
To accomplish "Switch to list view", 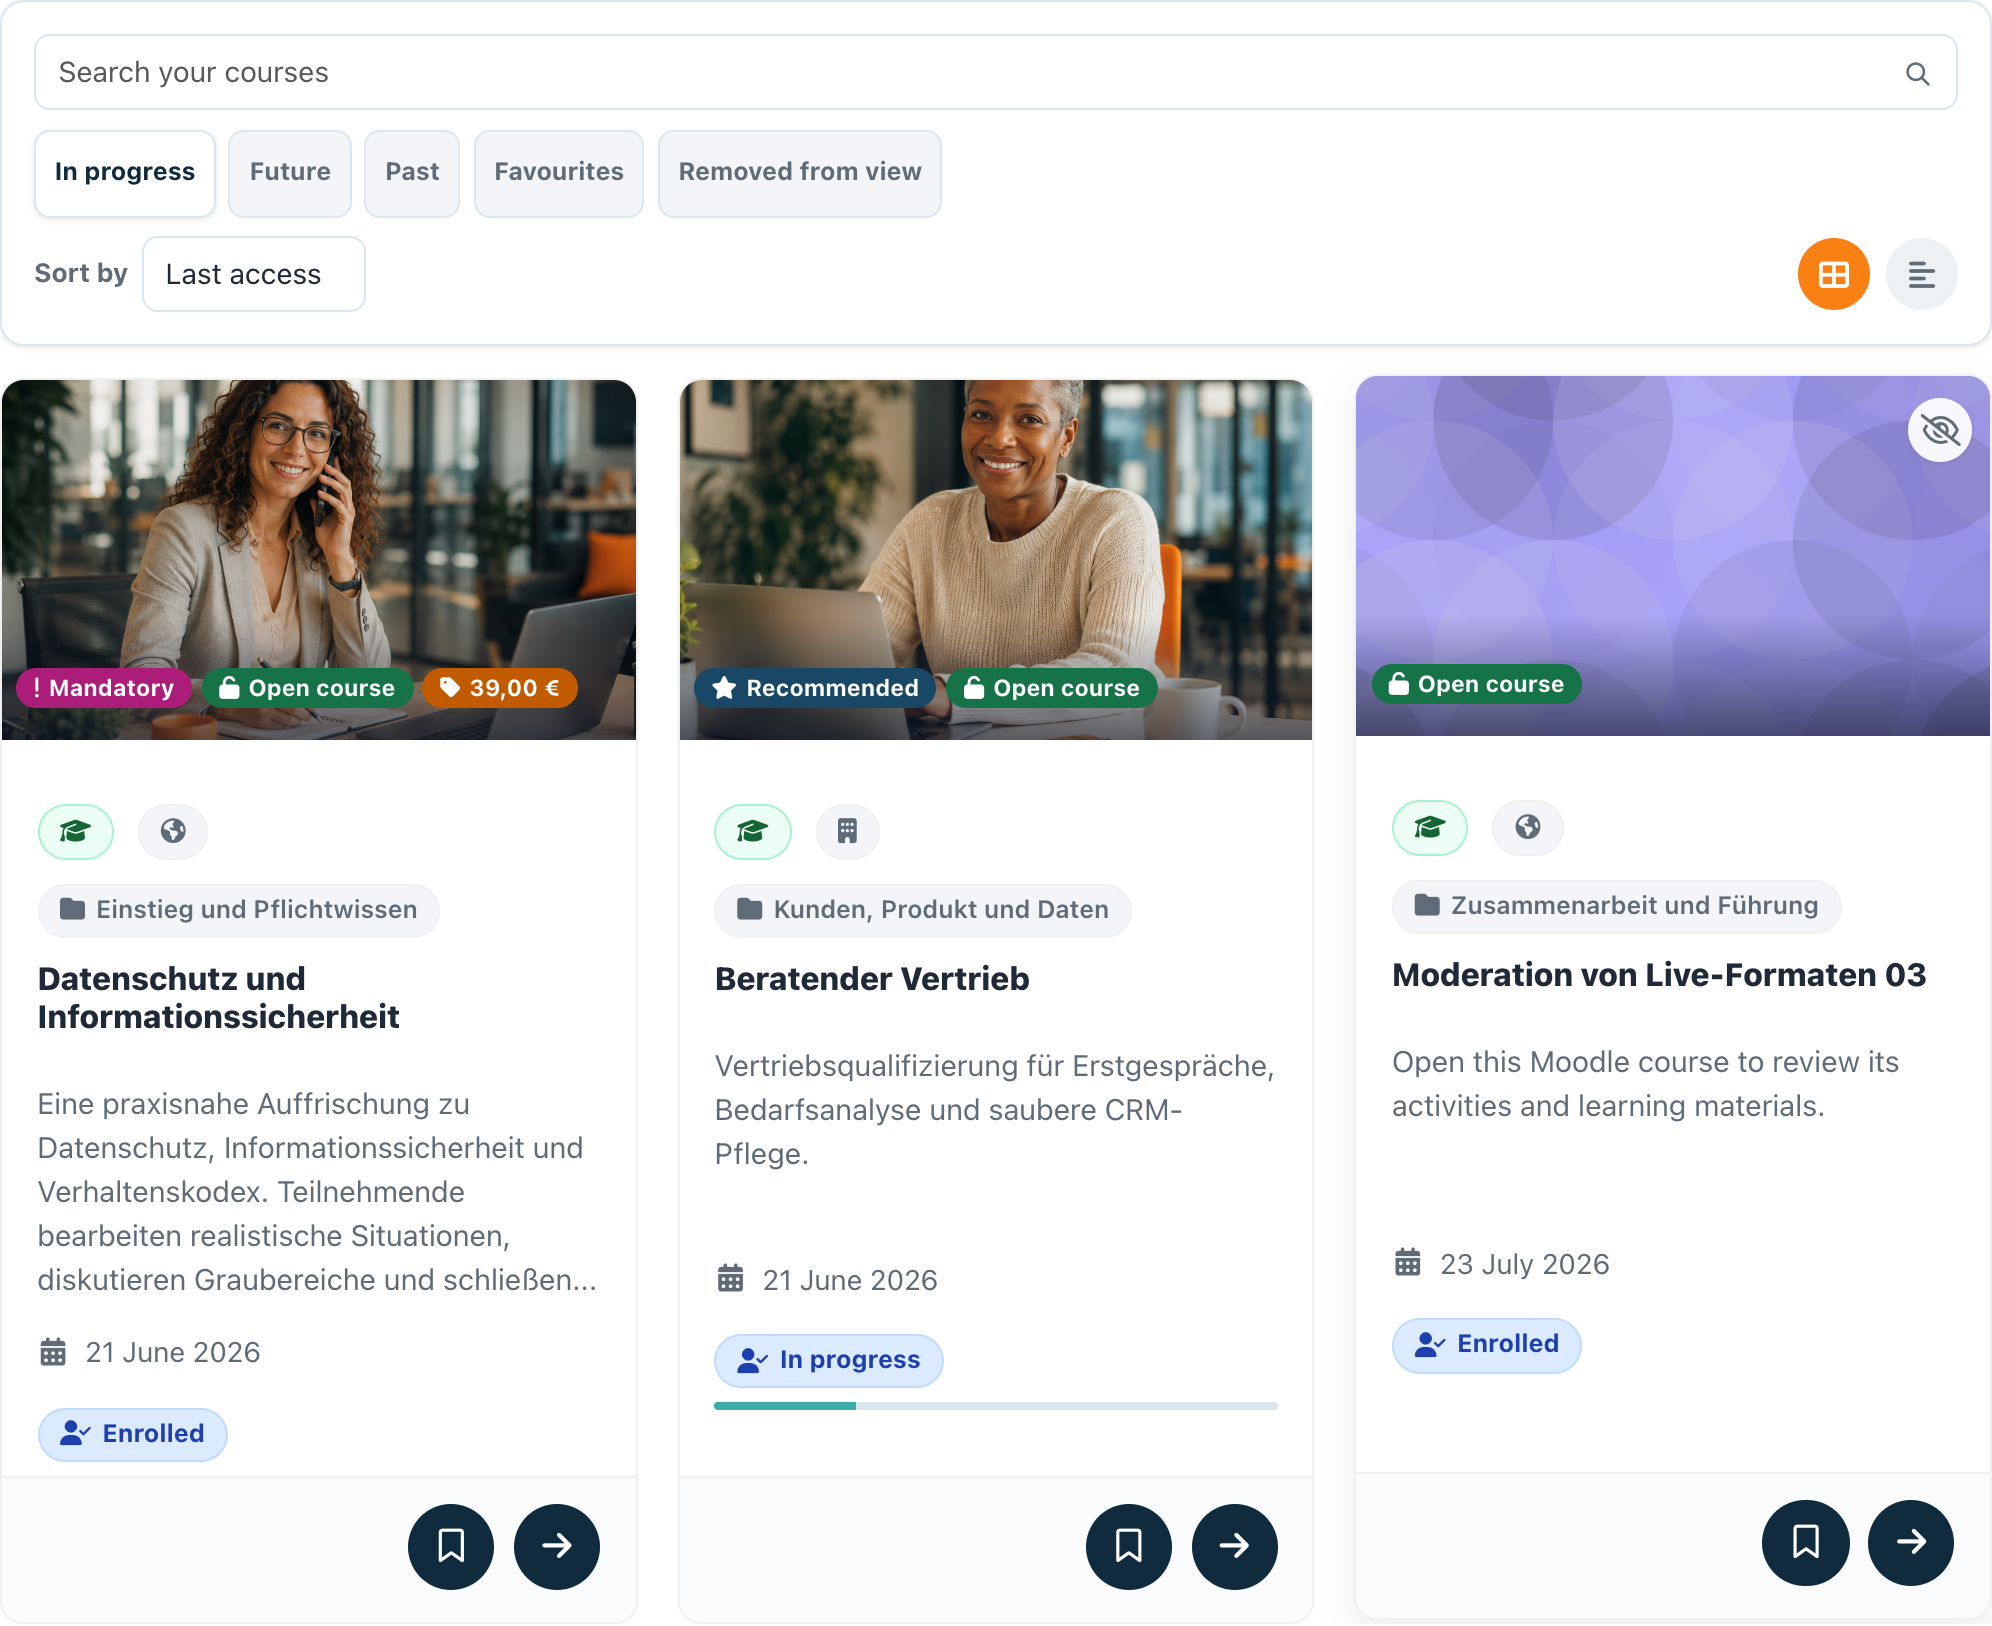I will pyautogui.click(x=1921, y=274).
